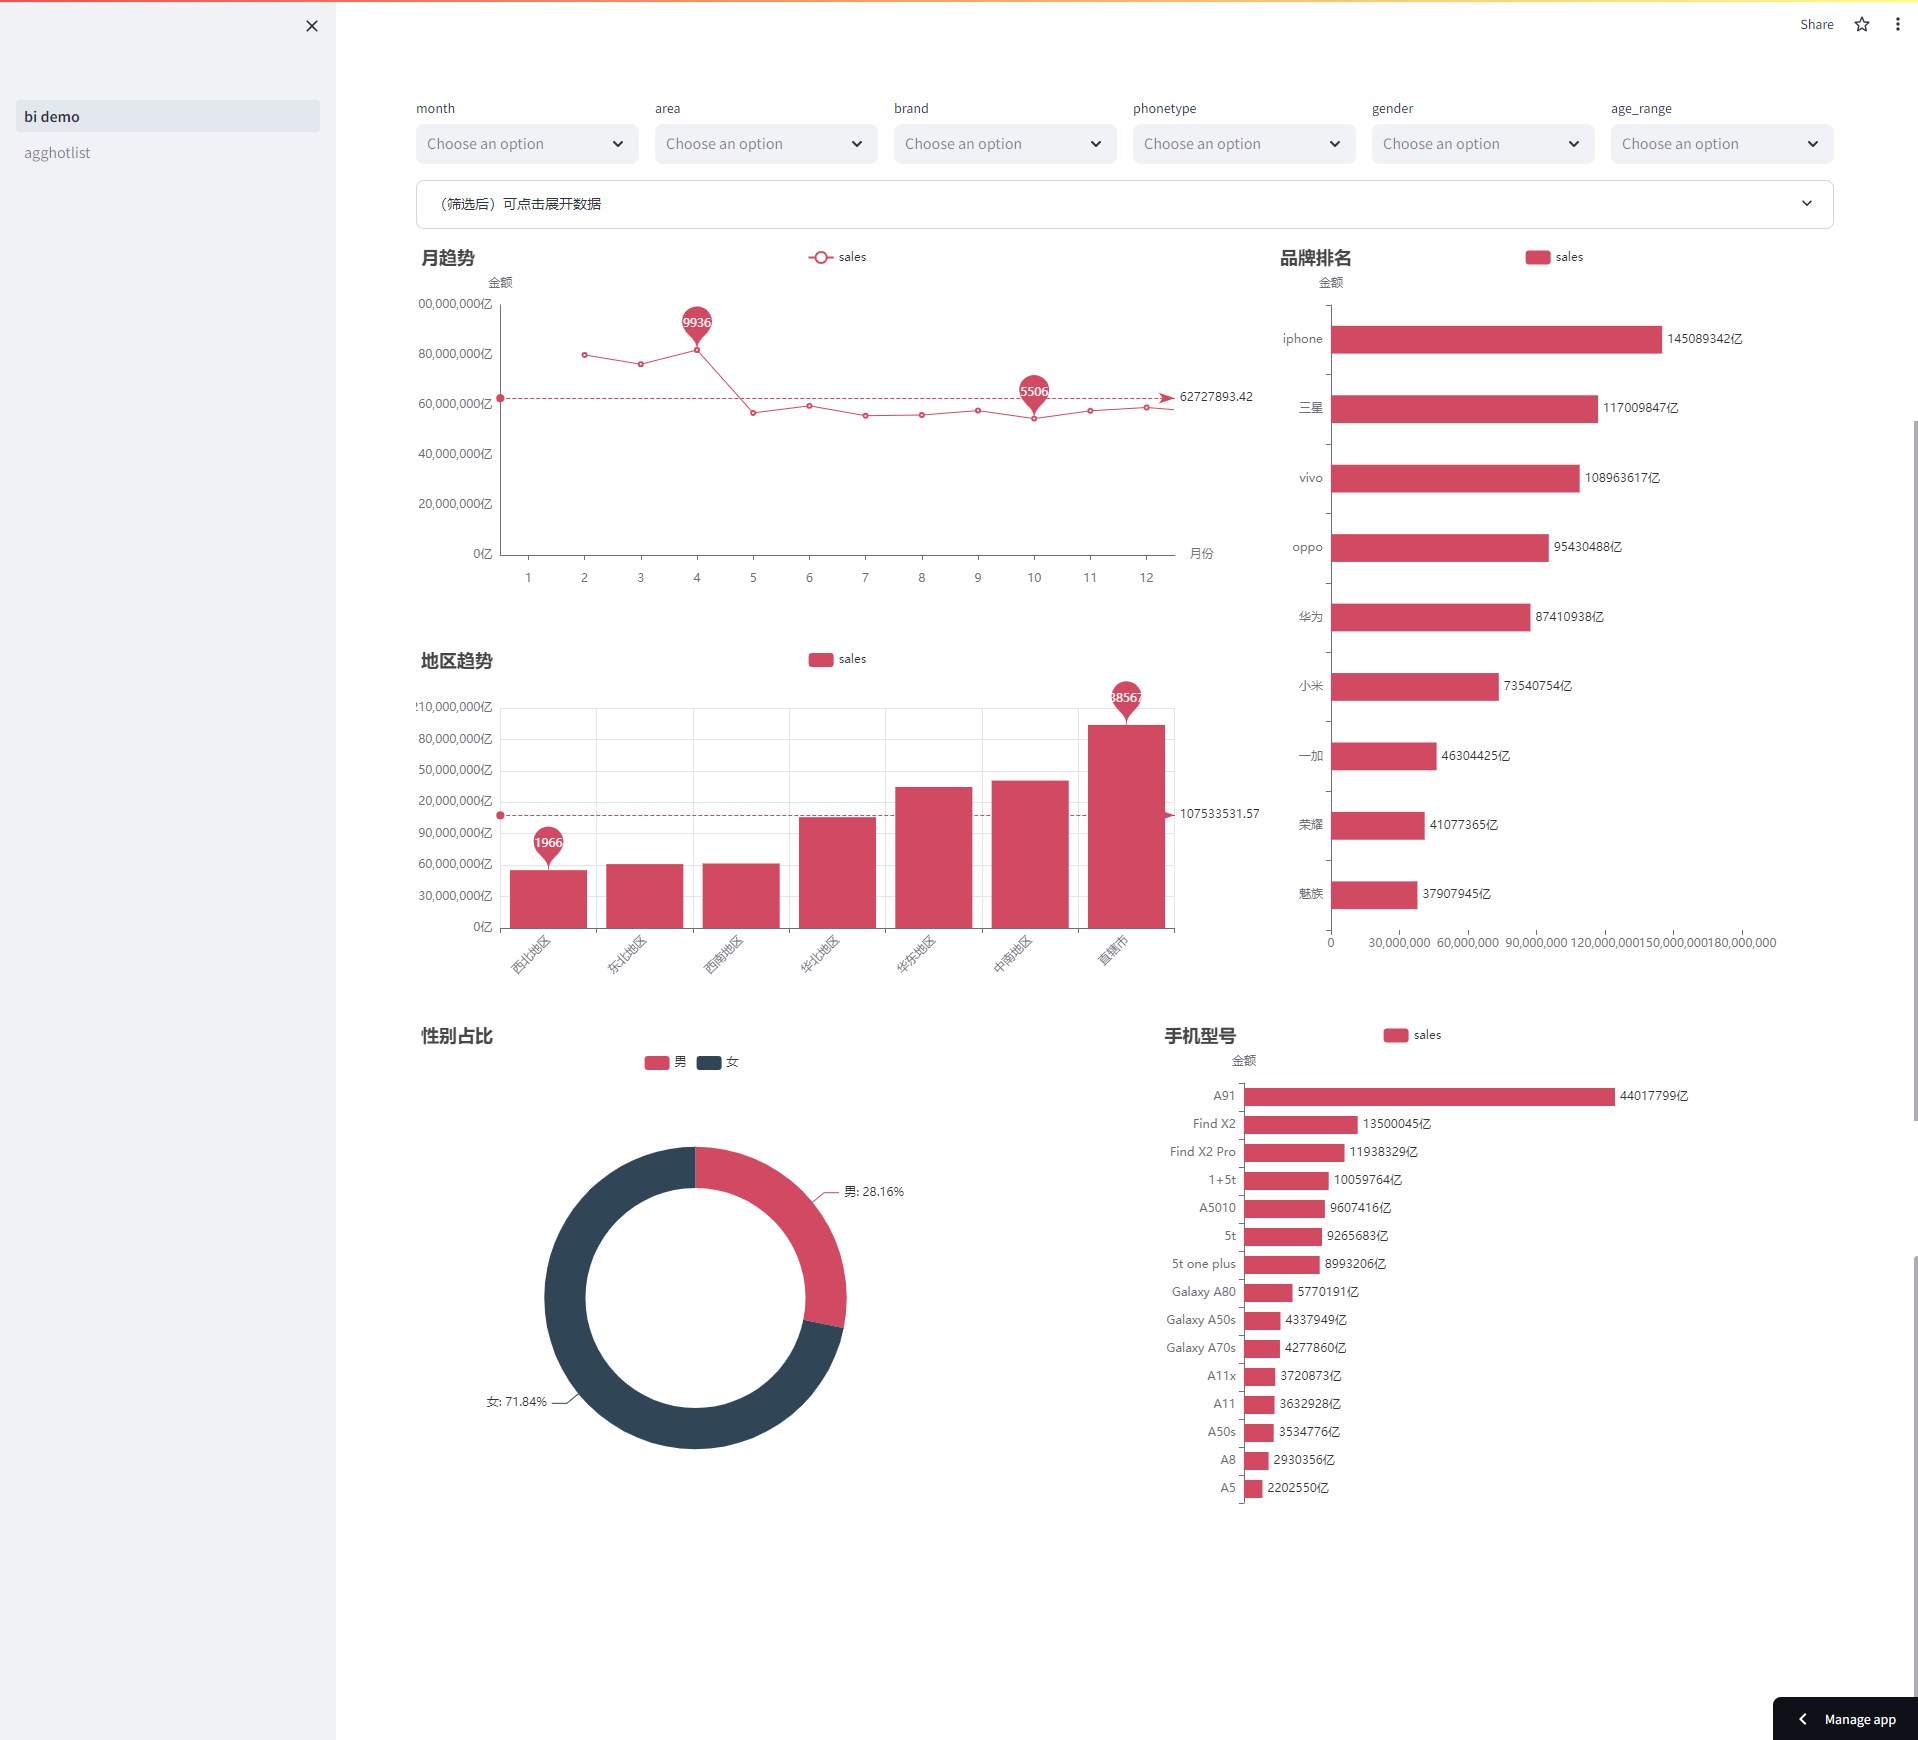Open the agghotlist page
Viewport: 1918px width, 1740px height.
coord(168,152)
